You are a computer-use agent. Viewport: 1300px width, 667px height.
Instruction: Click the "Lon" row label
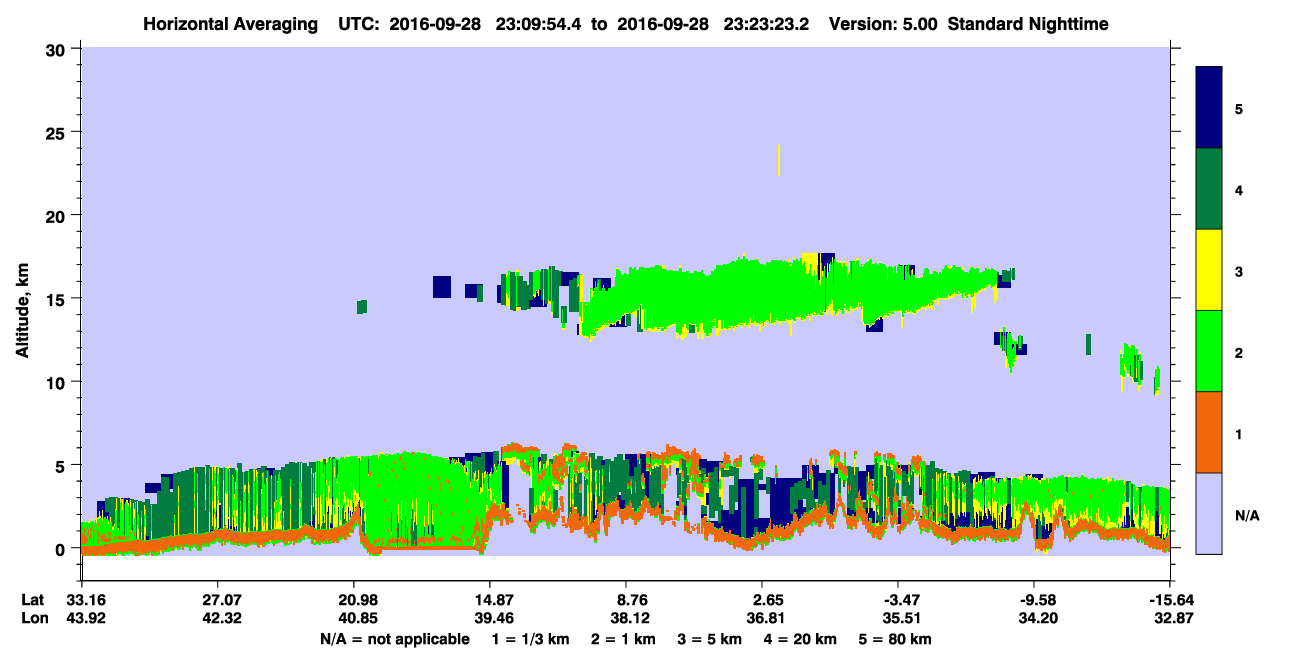(33, 618)
